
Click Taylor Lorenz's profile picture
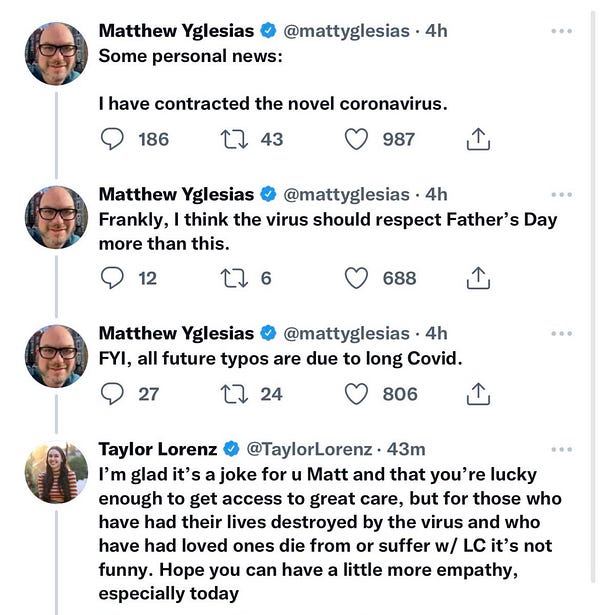(x=56, y=472)
